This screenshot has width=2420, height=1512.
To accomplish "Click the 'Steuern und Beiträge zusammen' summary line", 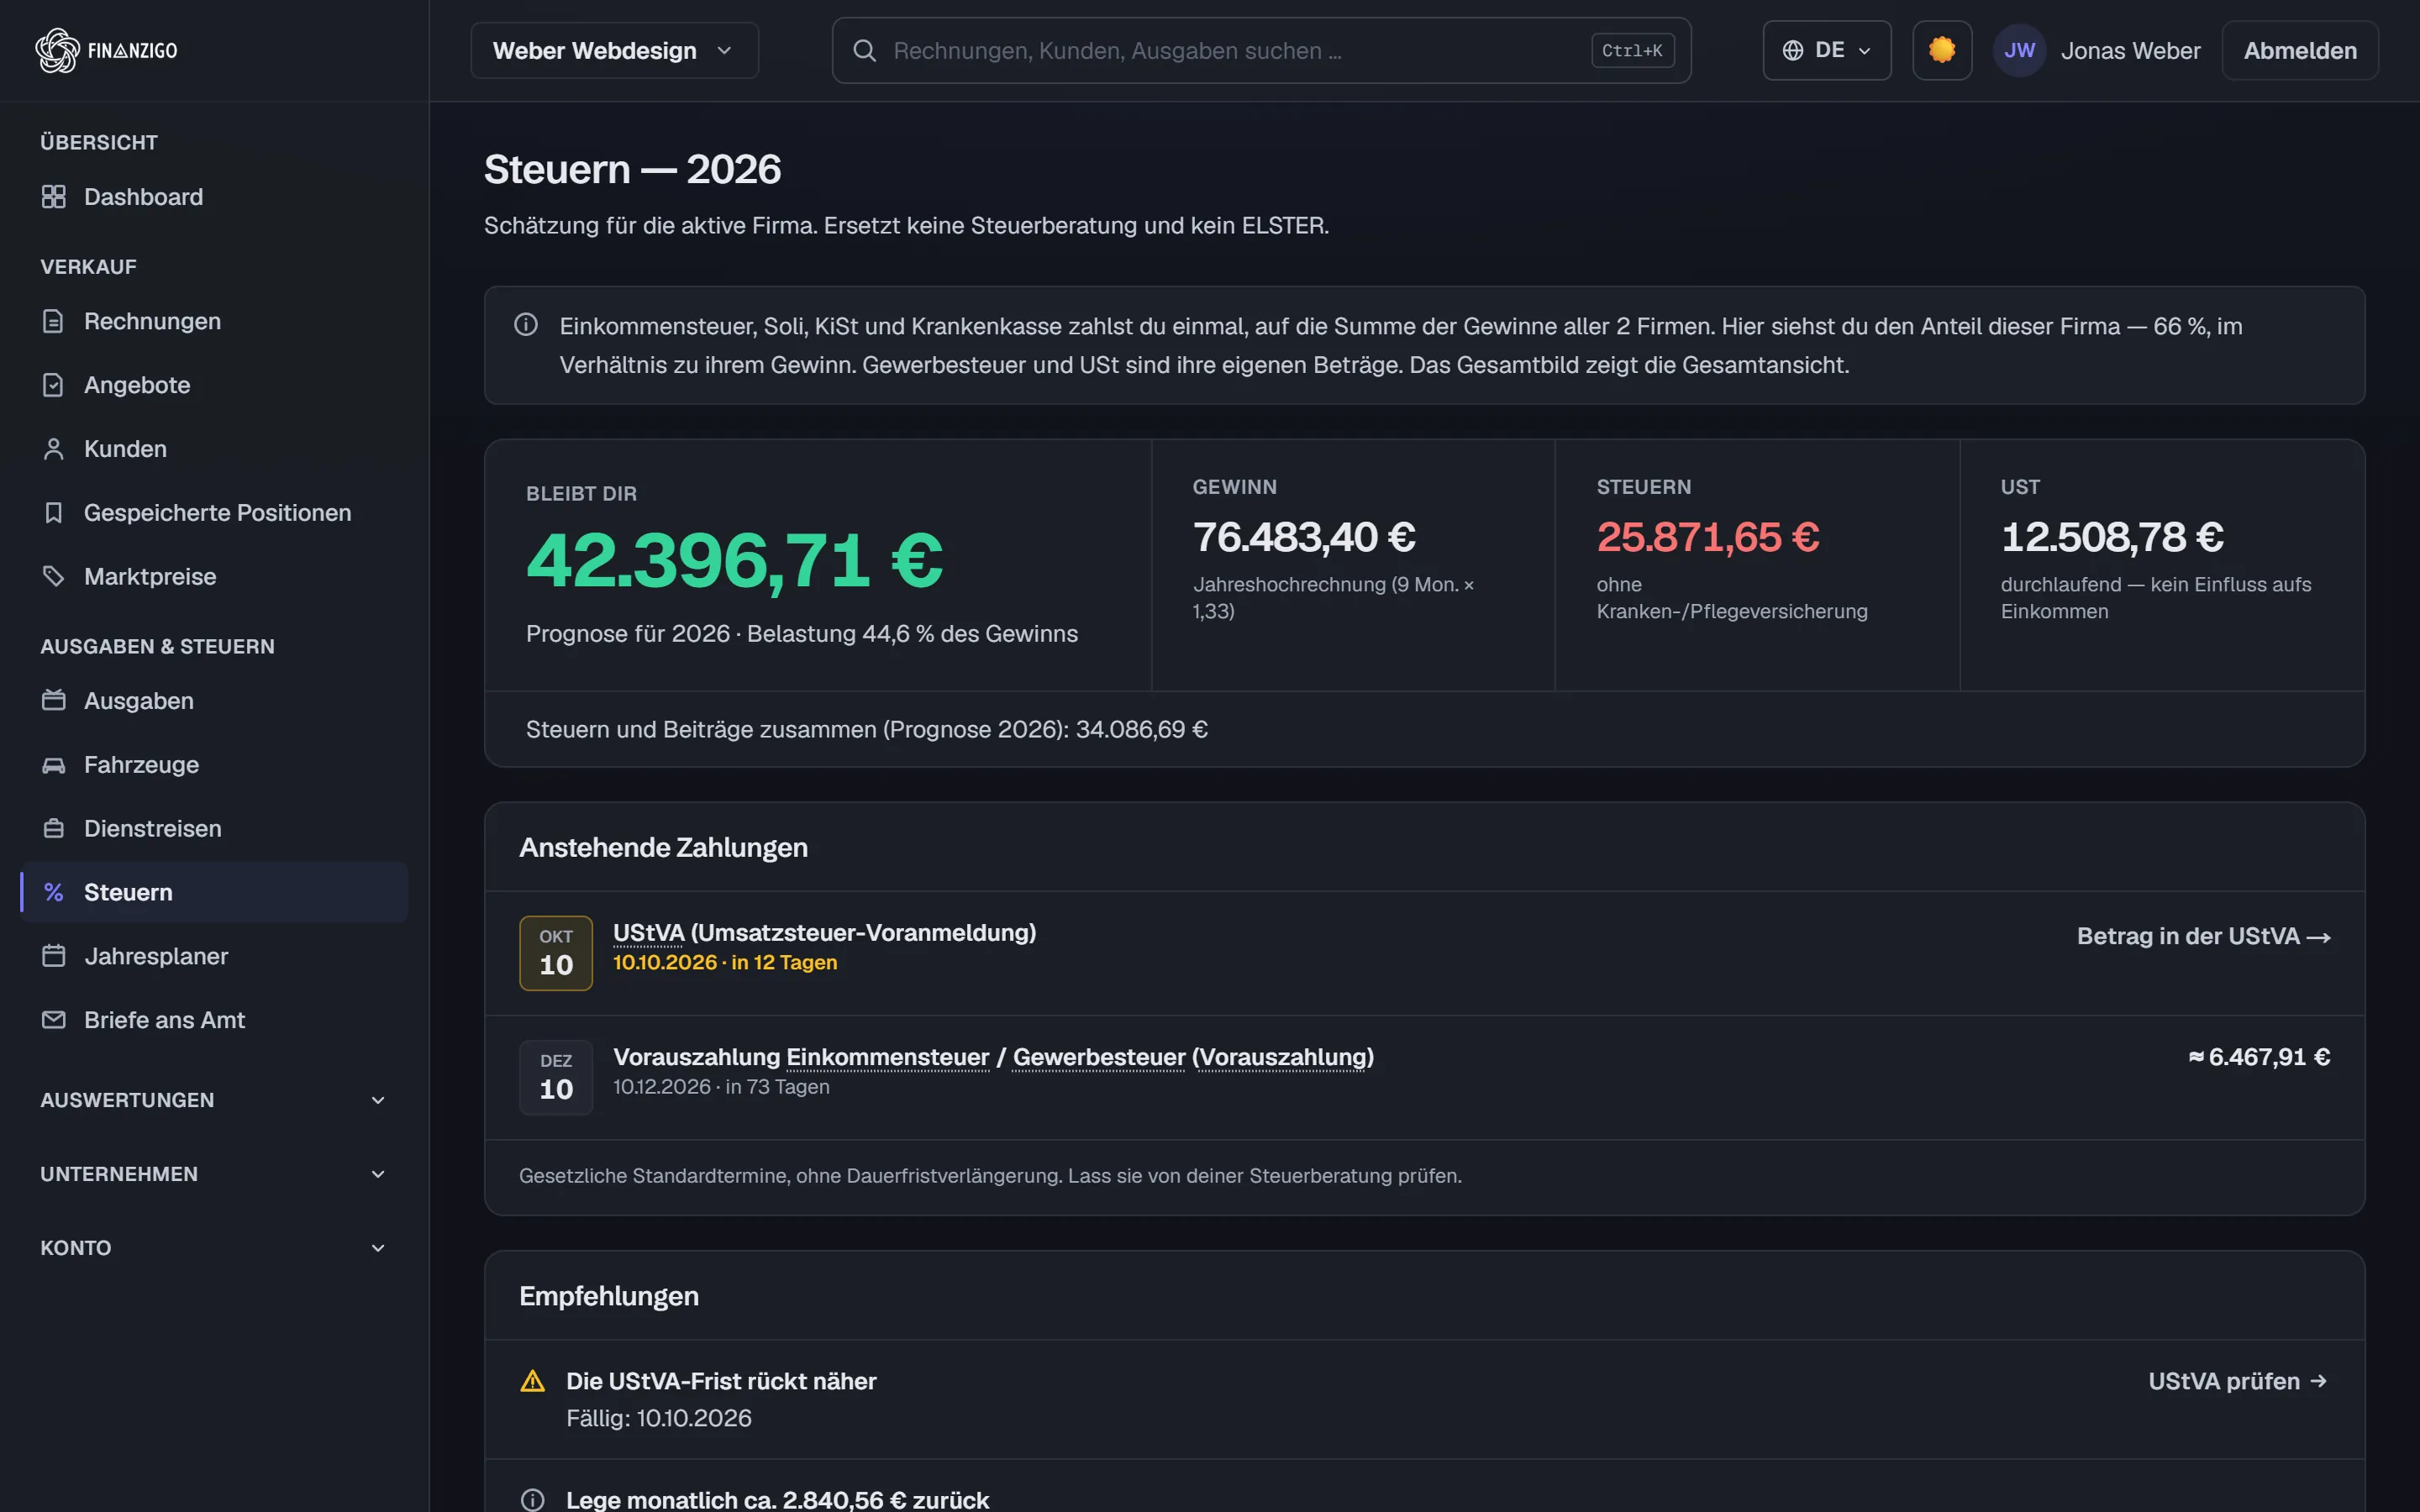I will coord(867,729).
